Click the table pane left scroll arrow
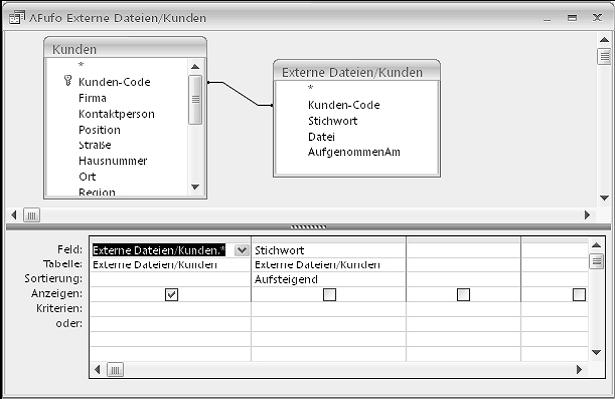The width and height of the screenshot is (615, 399). 14,215
